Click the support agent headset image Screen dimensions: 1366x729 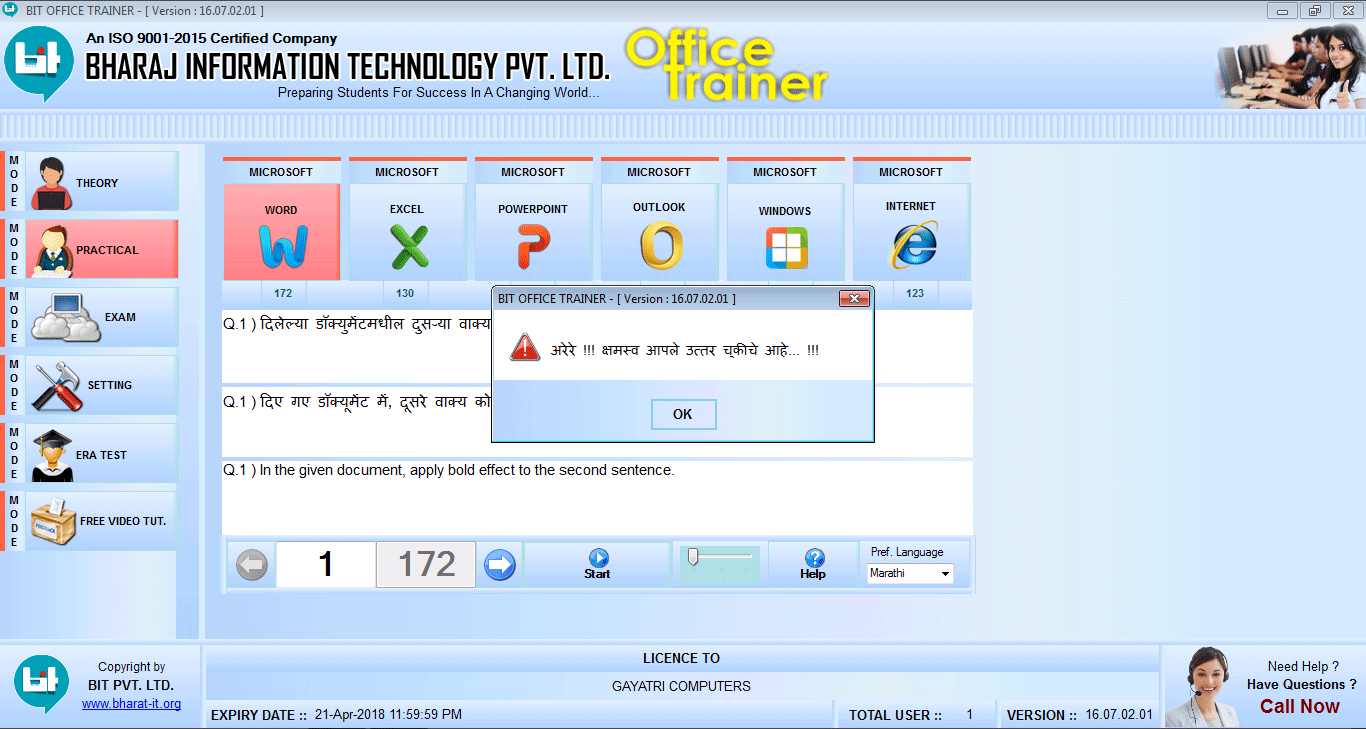coord(1203,686)
